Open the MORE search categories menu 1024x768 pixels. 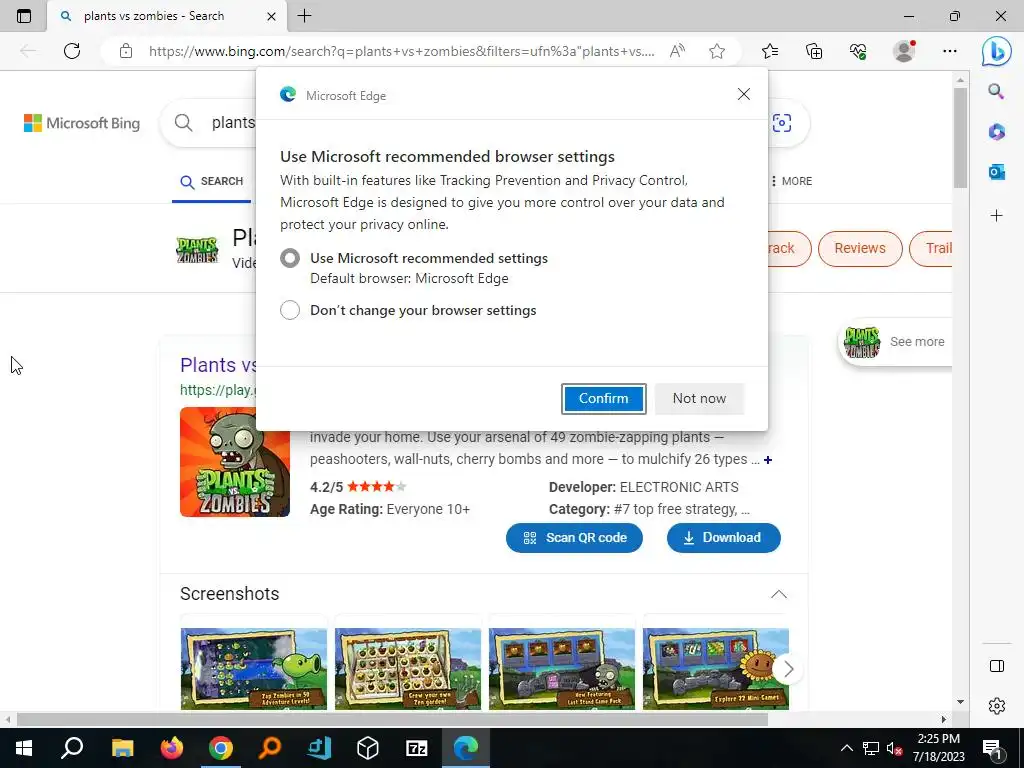click(792, 182)
